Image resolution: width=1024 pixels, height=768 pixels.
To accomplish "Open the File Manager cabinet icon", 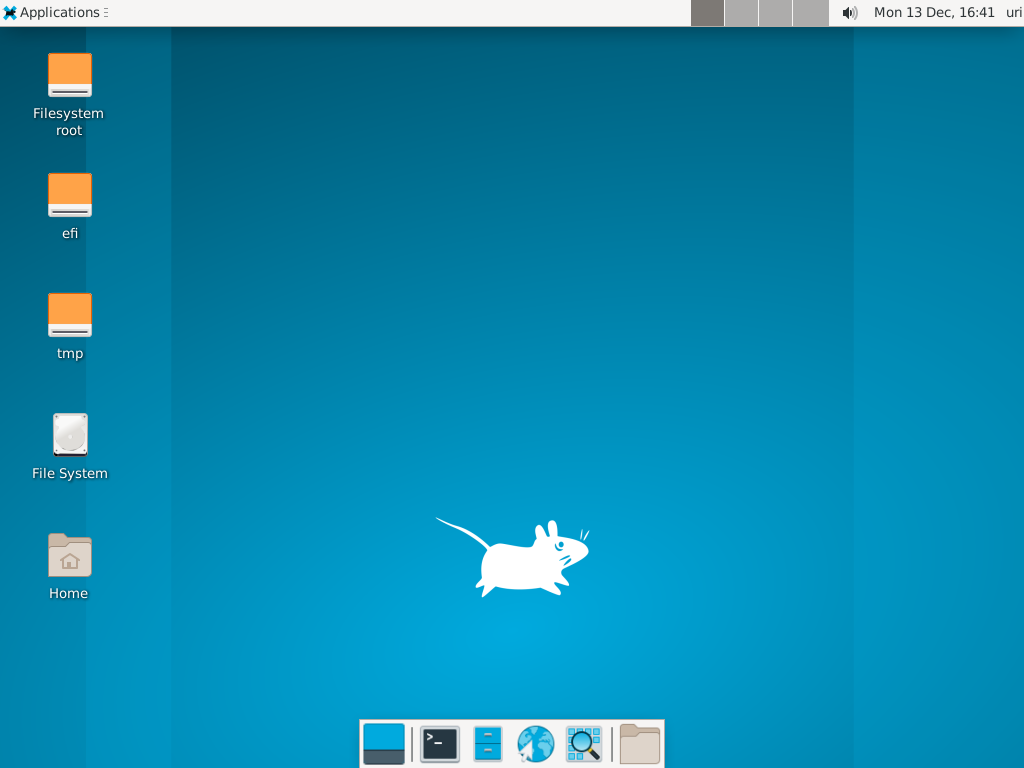I will (x=487, y=744).
